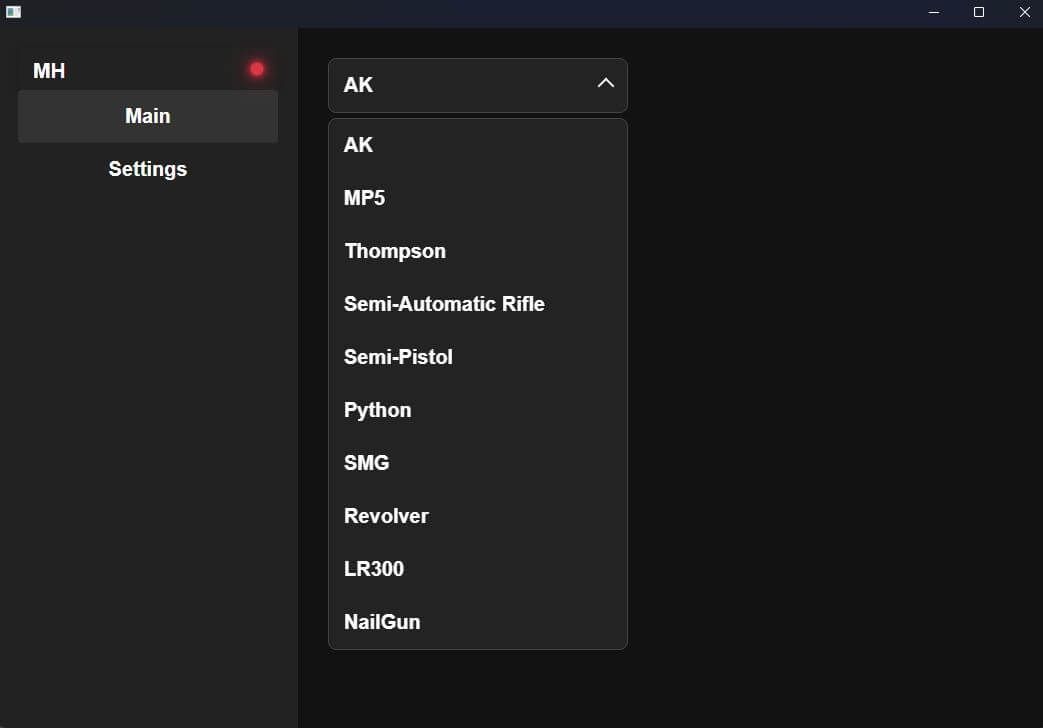1043x728 pixels.
Task: Open the Main tab in the sidebar
Action: (148, 116)
